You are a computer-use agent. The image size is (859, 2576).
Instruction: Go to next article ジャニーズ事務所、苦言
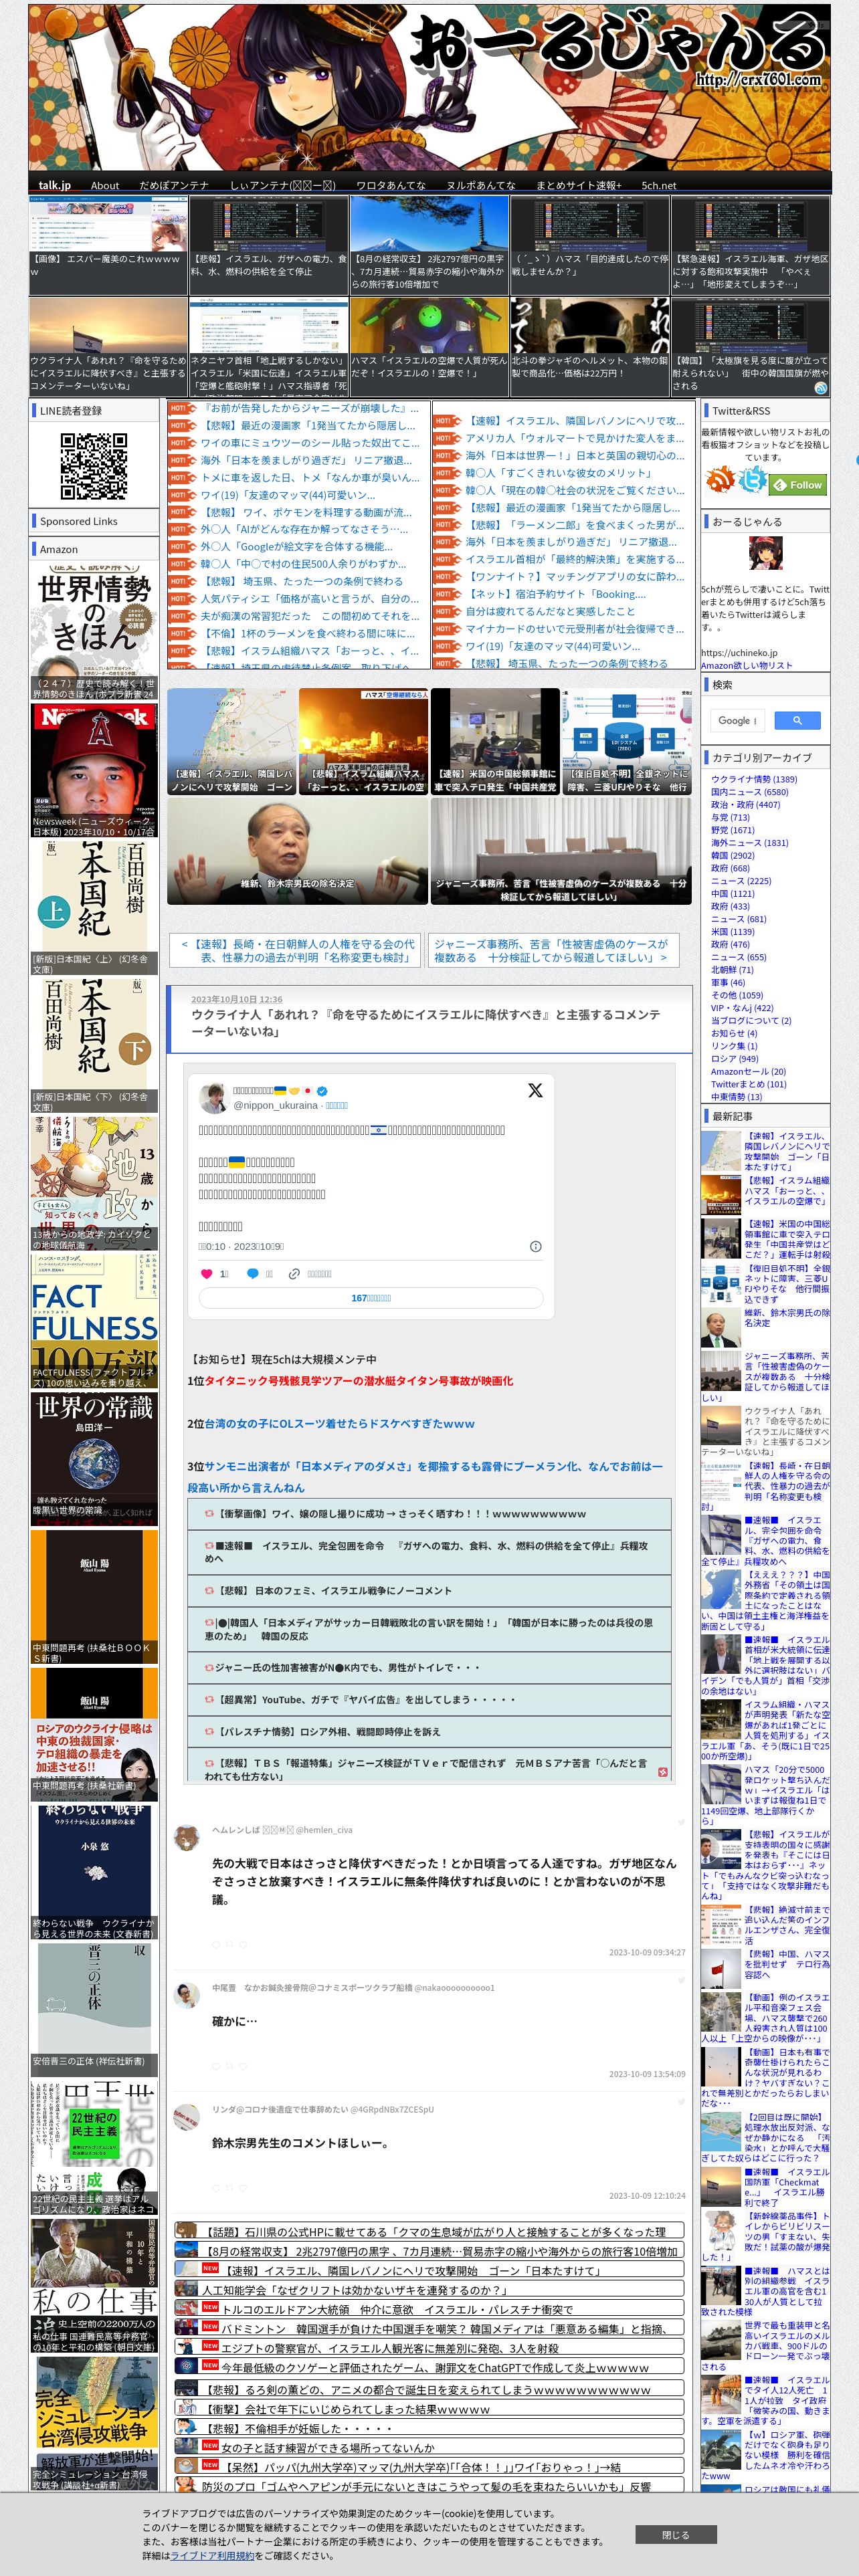tap(553, 950)
